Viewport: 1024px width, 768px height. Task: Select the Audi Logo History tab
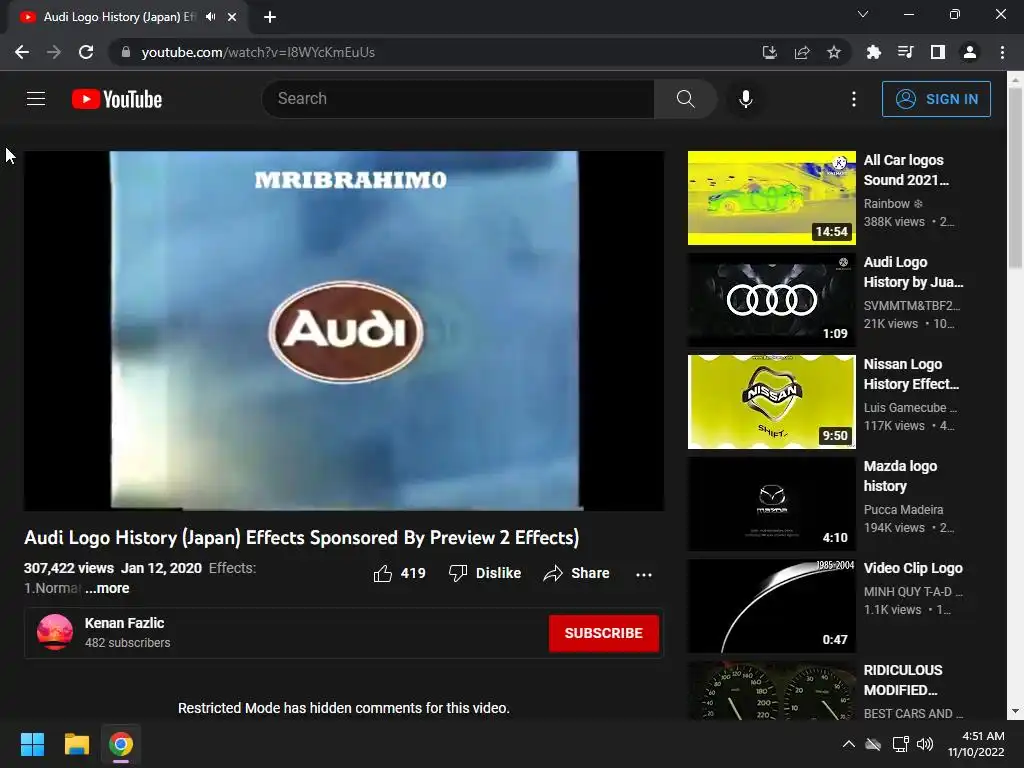coord(119,18)
